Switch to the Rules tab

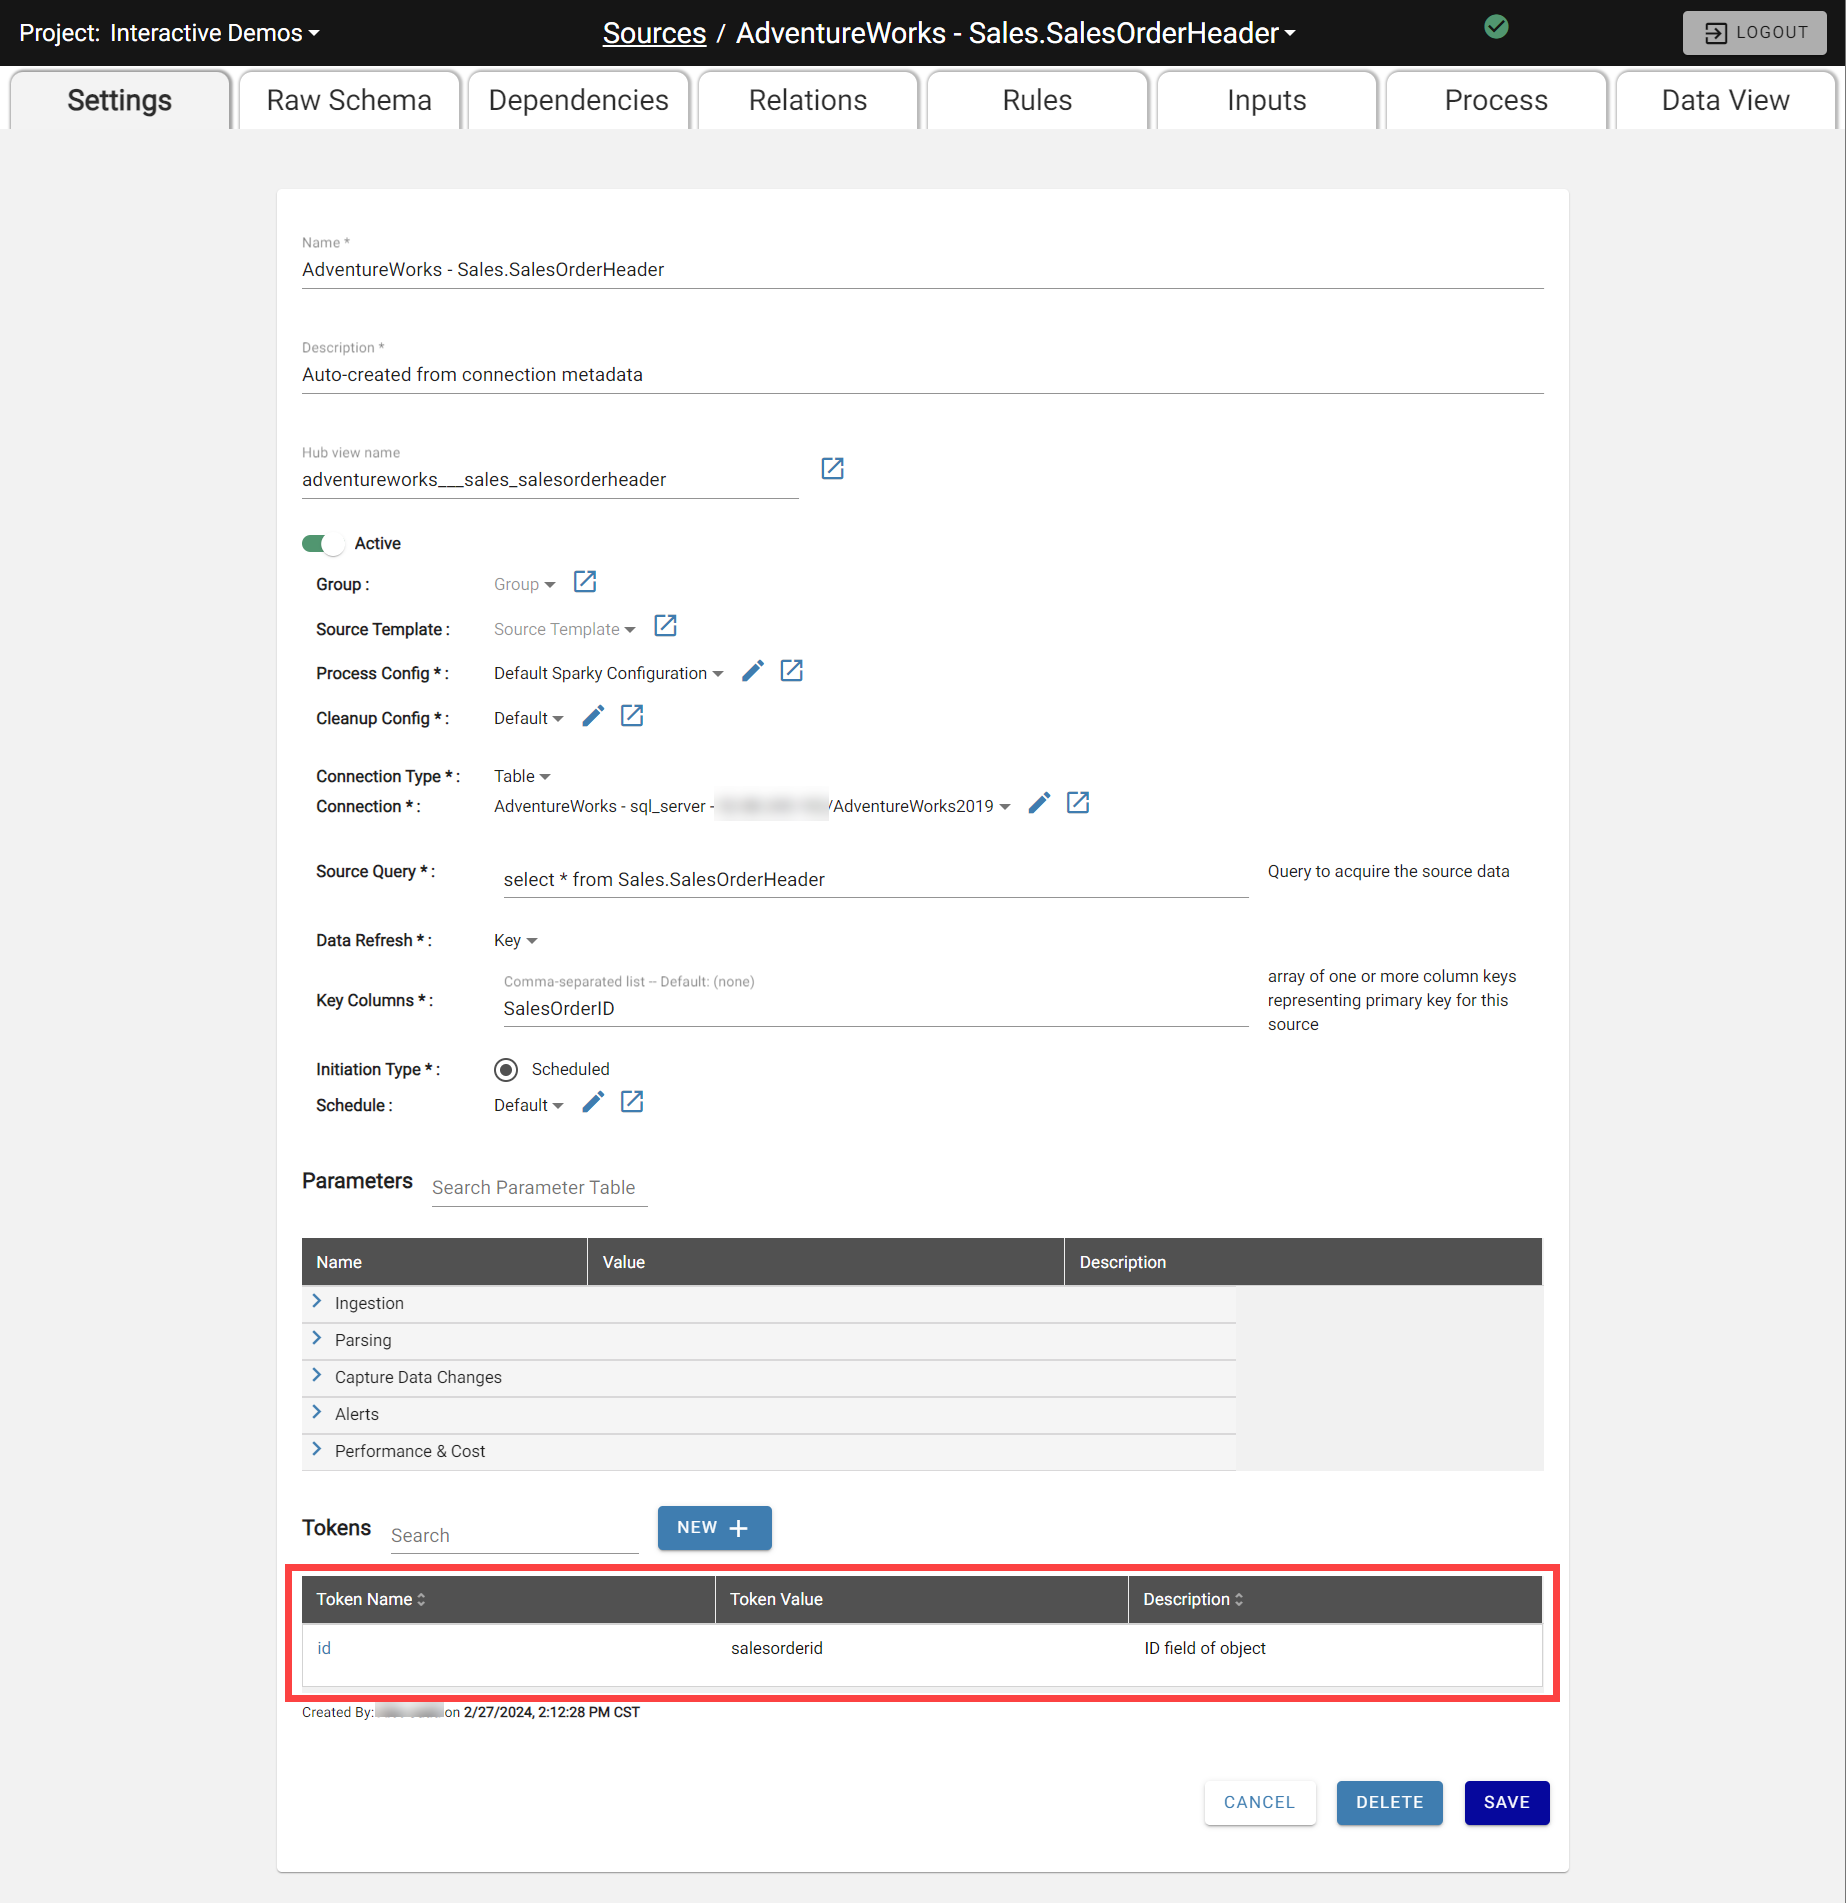[x=1037, y=100]
